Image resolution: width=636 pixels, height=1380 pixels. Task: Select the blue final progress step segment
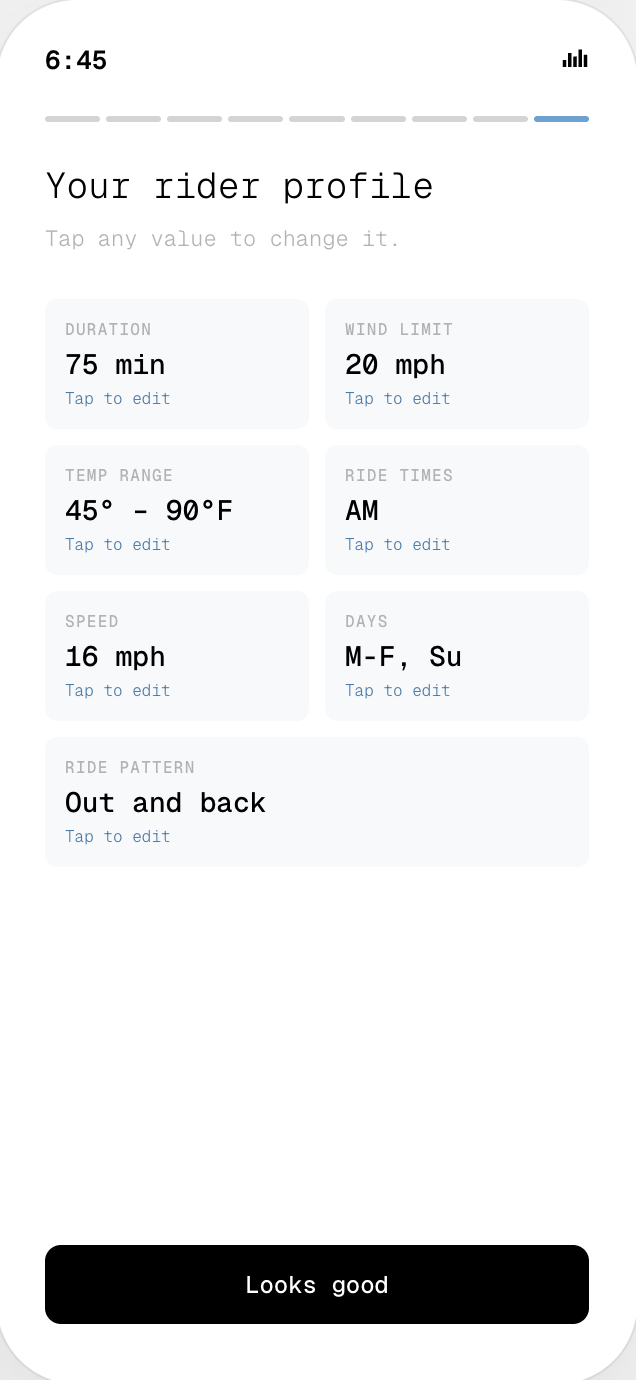pyautogui.click(x=561, y=119)
